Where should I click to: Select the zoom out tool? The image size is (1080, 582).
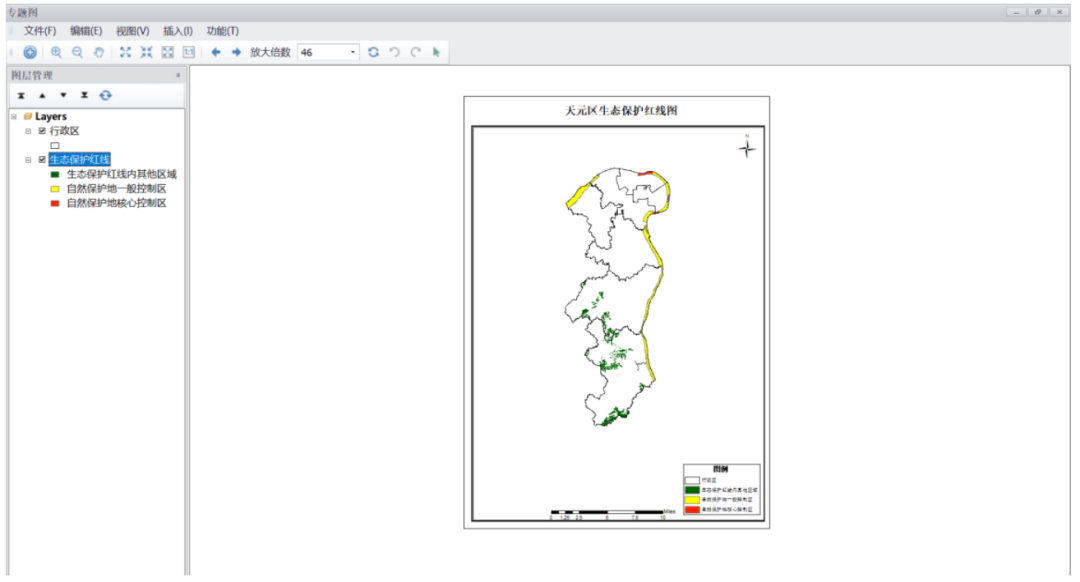(x=77, y=52)
